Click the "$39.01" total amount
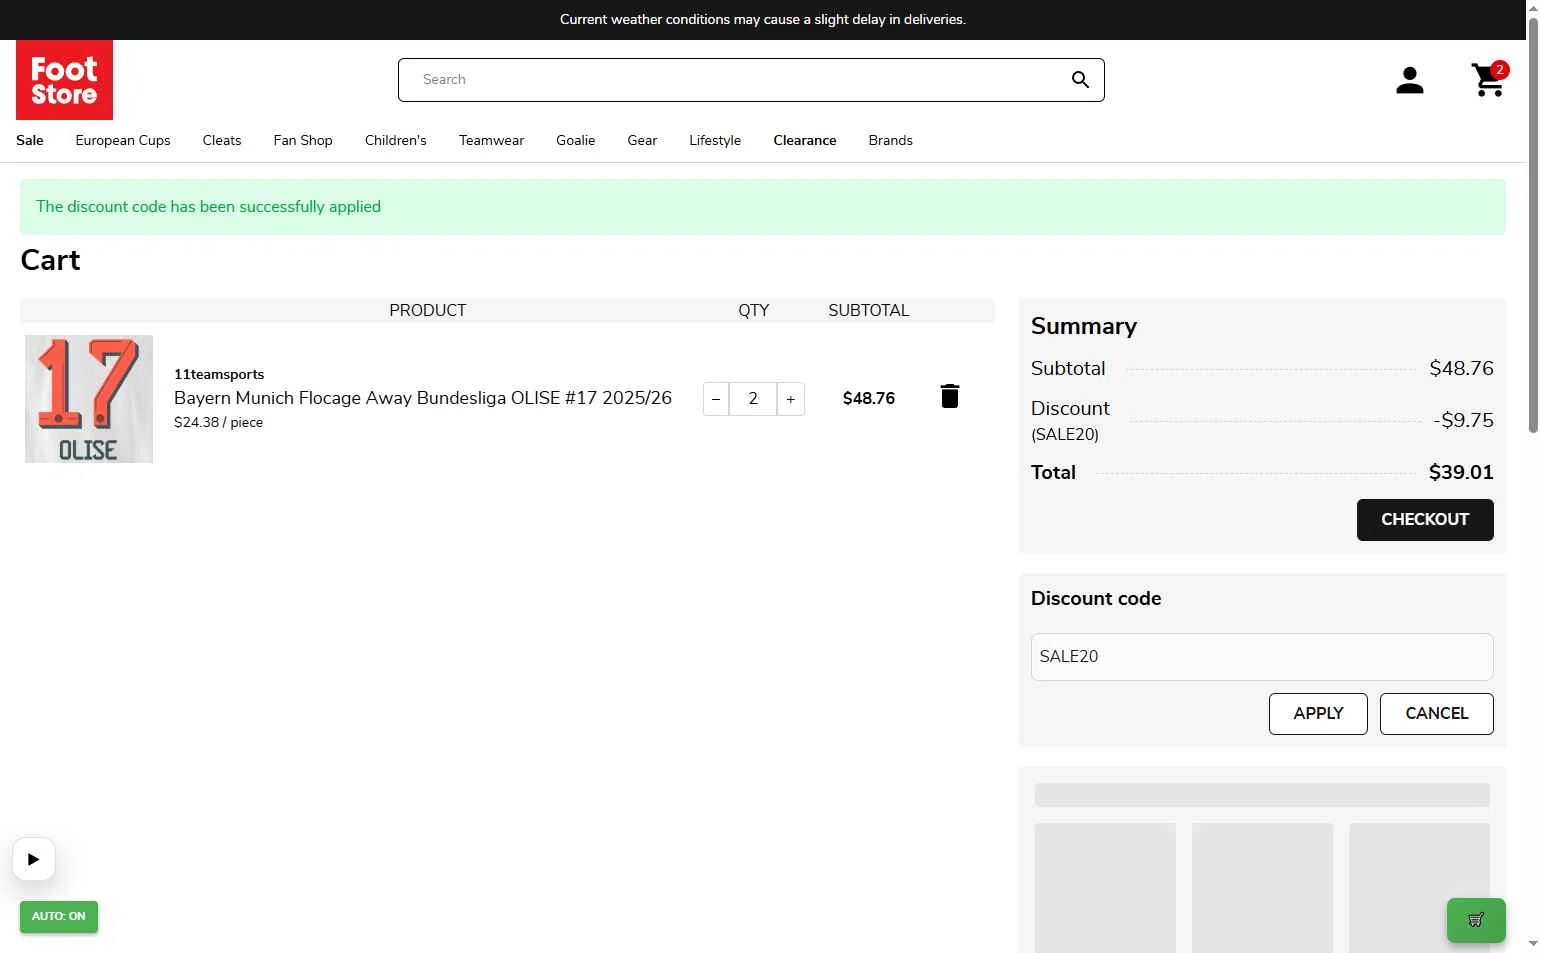 (1461, 472)
